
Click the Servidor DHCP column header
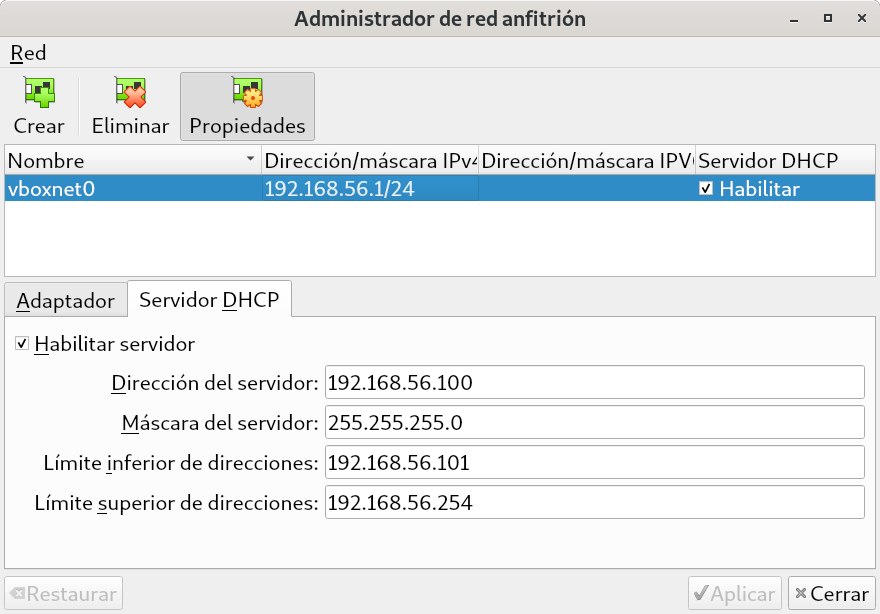767,160
